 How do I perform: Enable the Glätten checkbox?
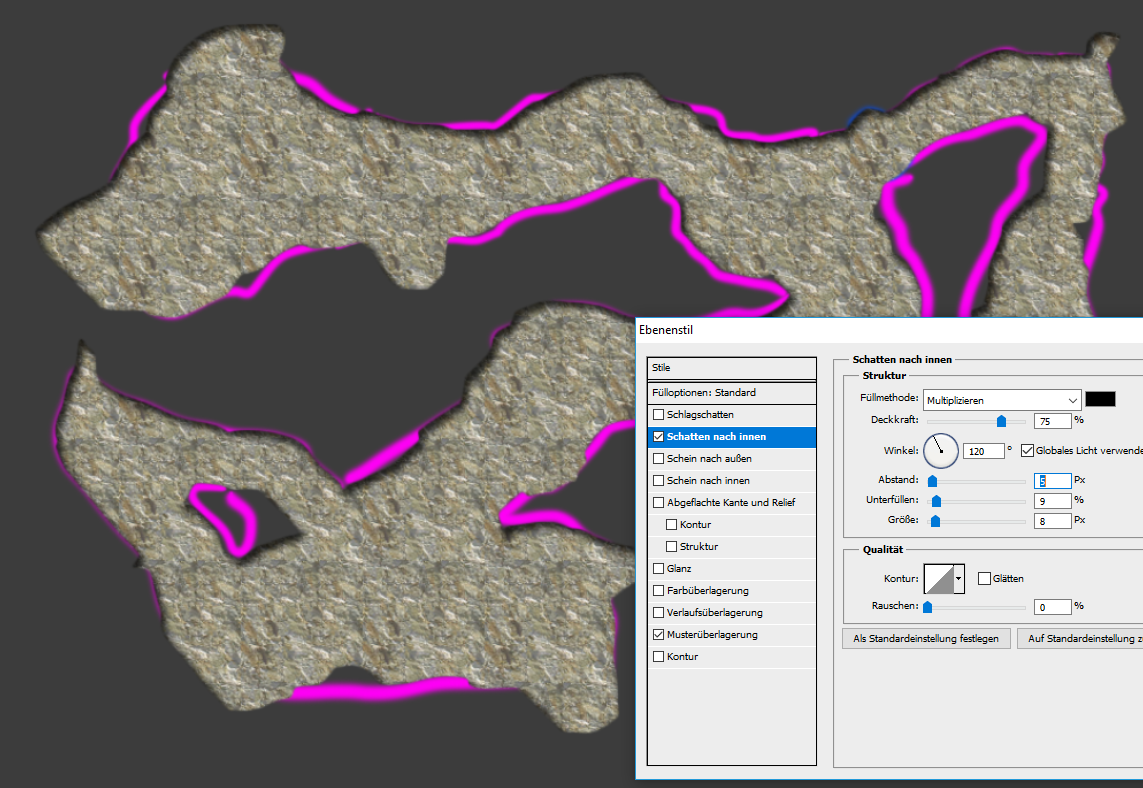[984, 578]
